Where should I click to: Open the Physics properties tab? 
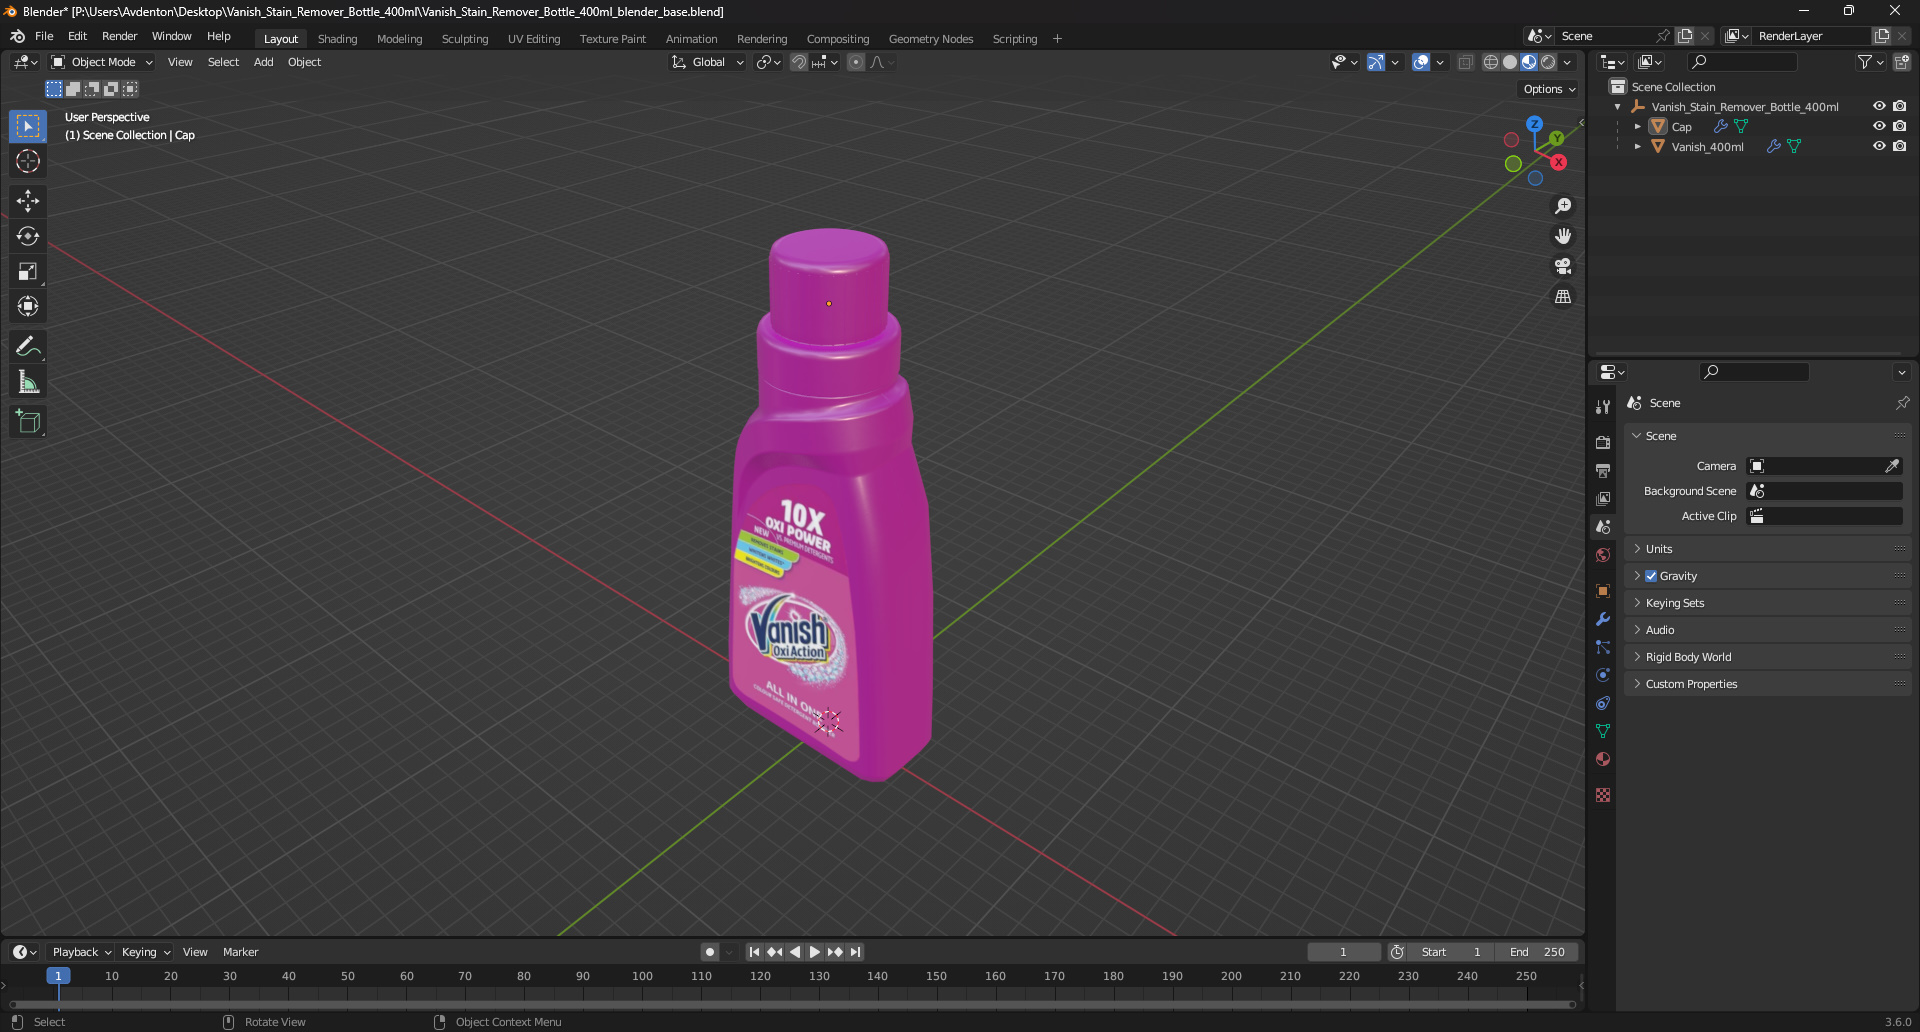[x=1603, y=675]
